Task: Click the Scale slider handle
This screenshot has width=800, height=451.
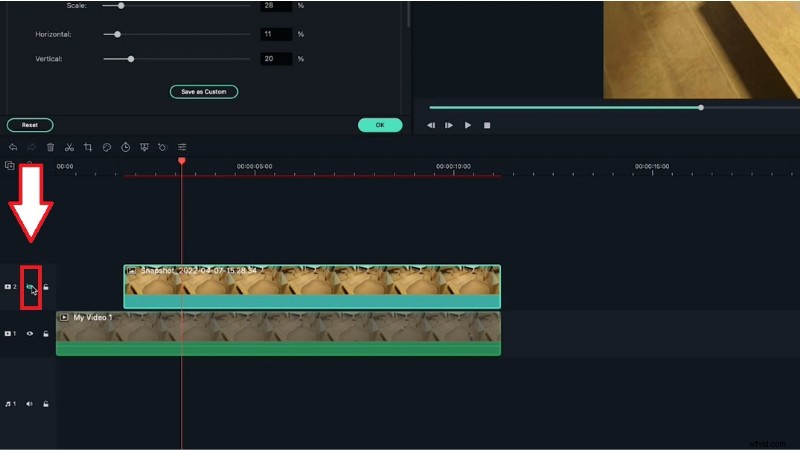Action: 121,6
